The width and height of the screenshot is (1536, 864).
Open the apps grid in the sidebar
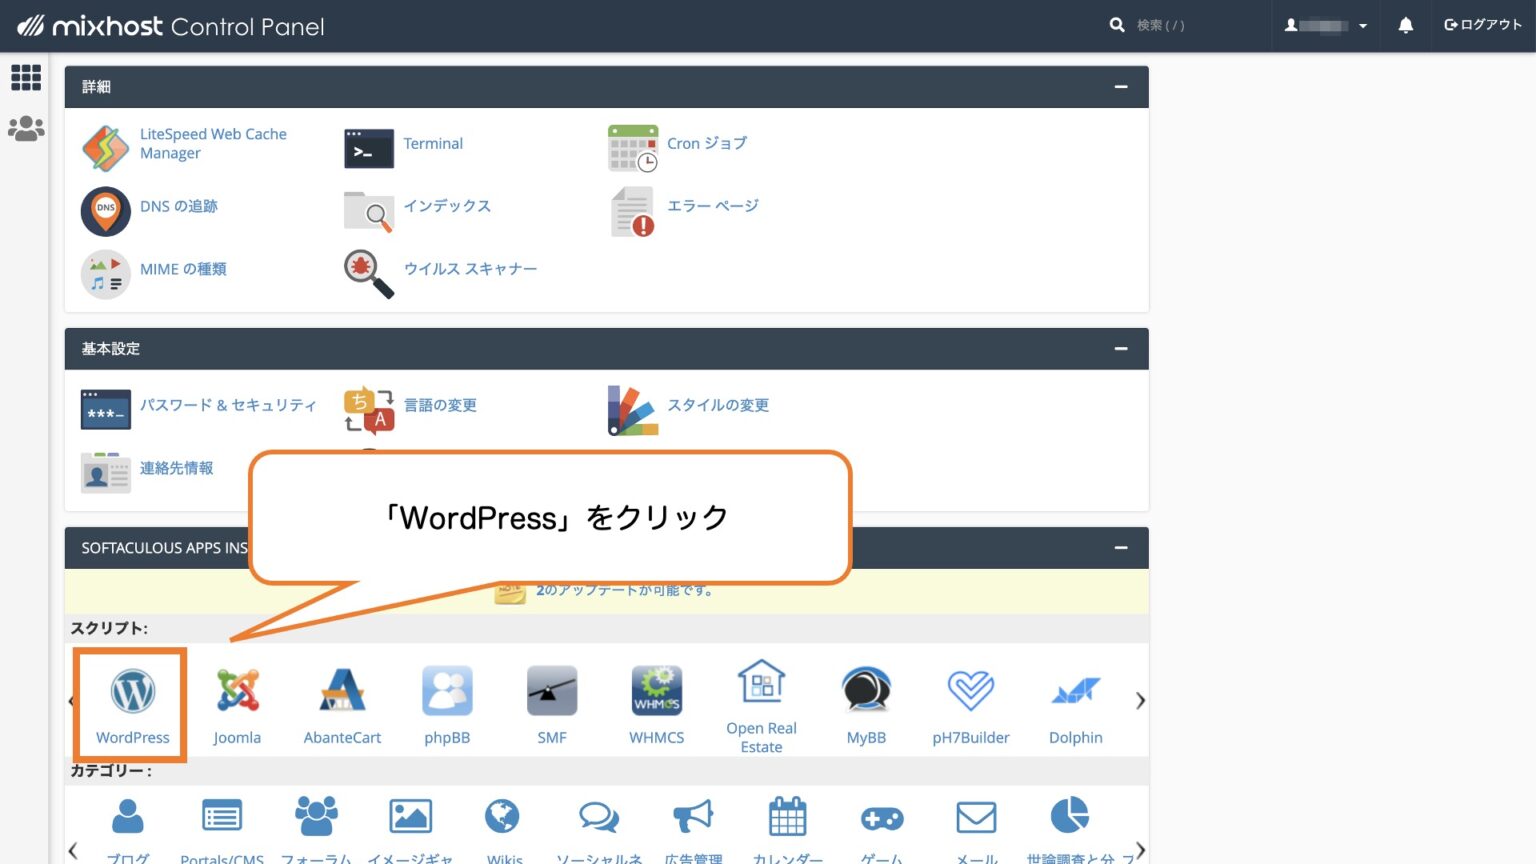26,77
